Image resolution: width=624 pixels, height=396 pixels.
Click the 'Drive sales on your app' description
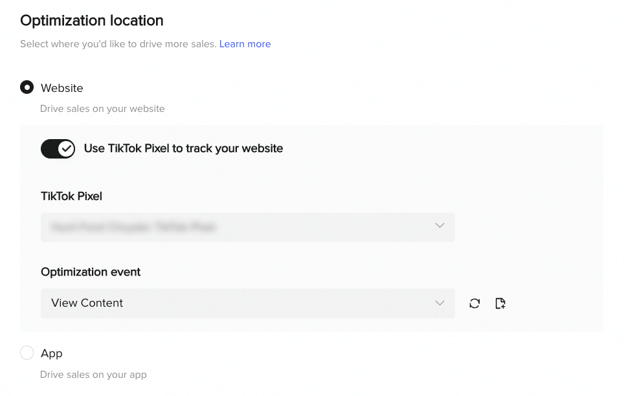(94, 375)
